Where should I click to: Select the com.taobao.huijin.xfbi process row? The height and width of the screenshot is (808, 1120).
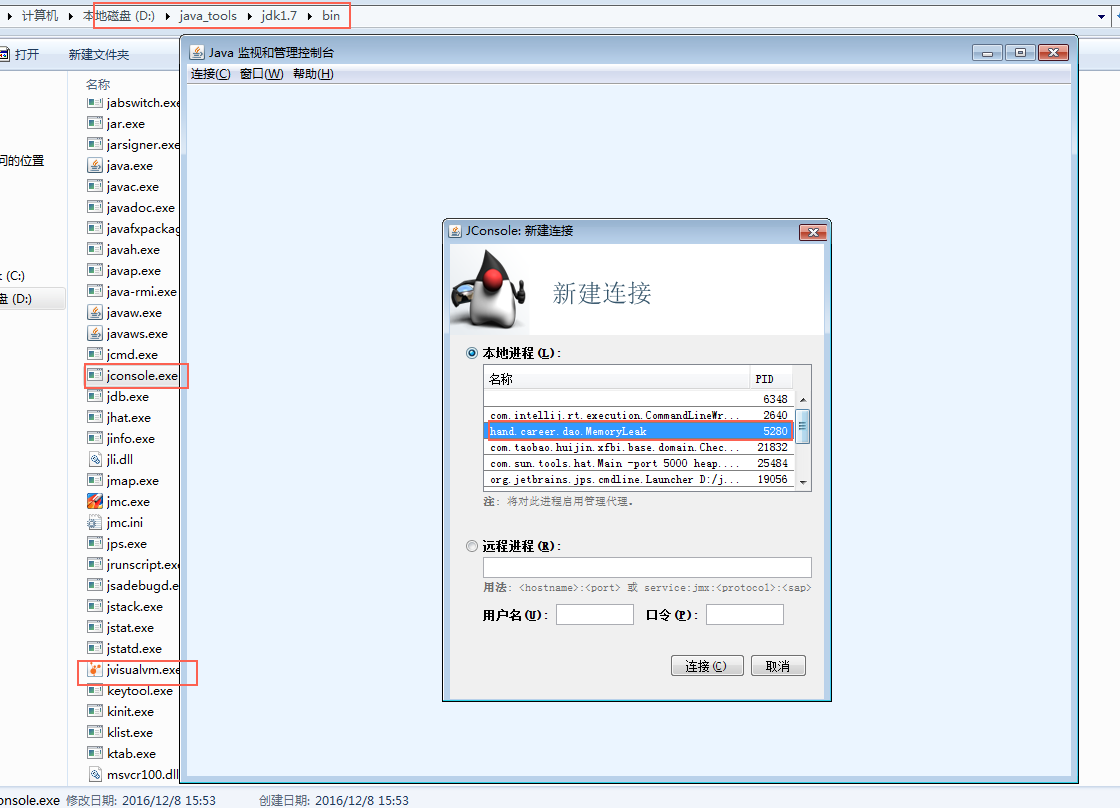[x=639, y=447]
